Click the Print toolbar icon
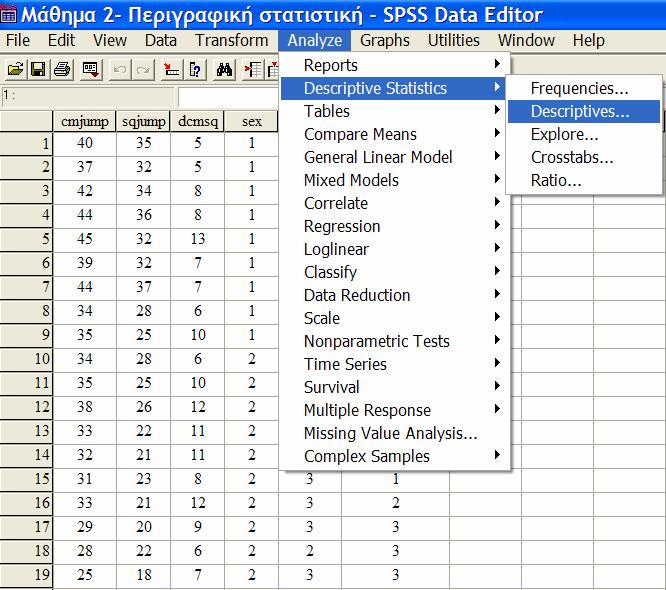 tap(62, 69)
